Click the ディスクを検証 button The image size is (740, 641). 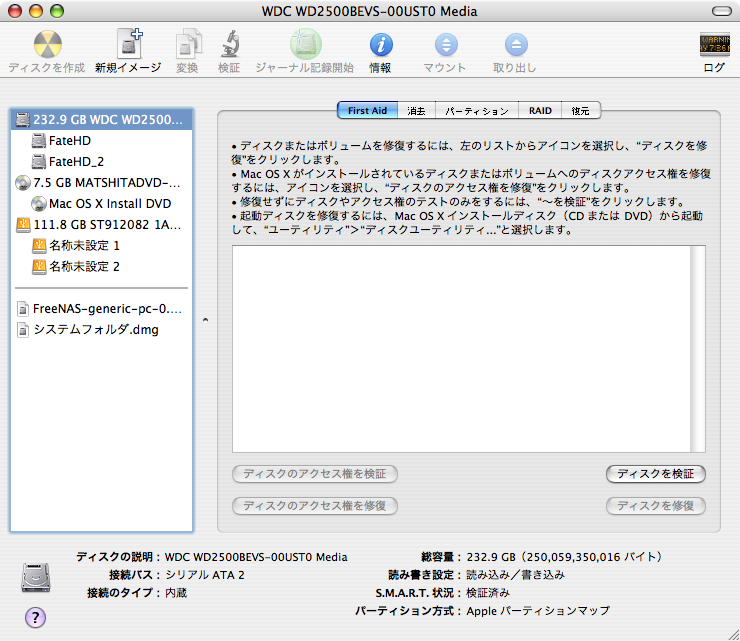click(656, 474)
